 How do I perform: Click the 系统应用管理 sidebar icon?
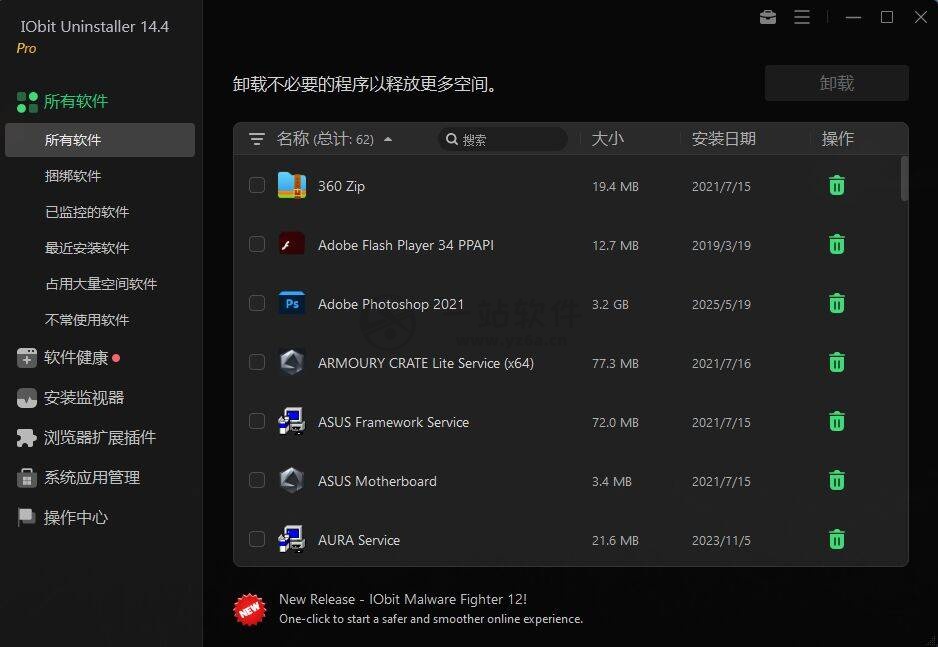tap(27, 478)
